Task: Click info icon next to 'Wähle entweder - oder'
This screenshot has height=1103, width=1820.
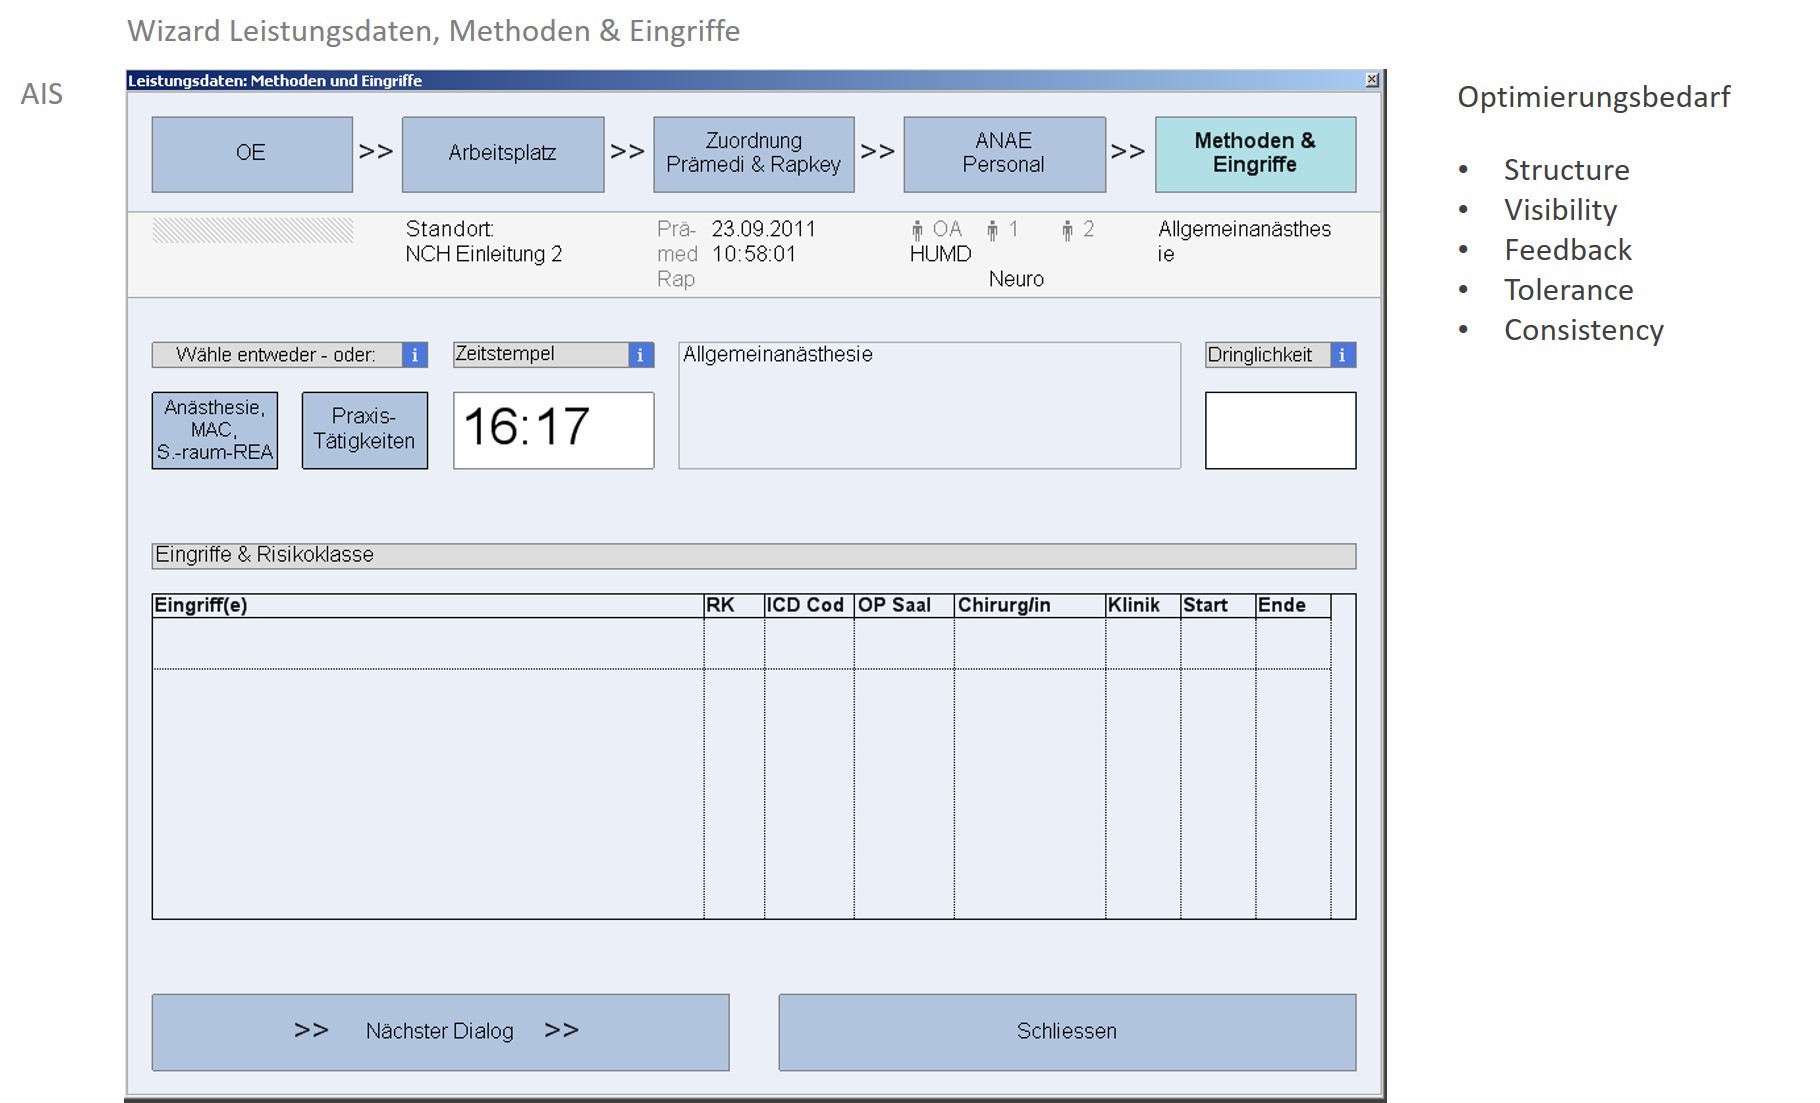Action: [414, 355]
